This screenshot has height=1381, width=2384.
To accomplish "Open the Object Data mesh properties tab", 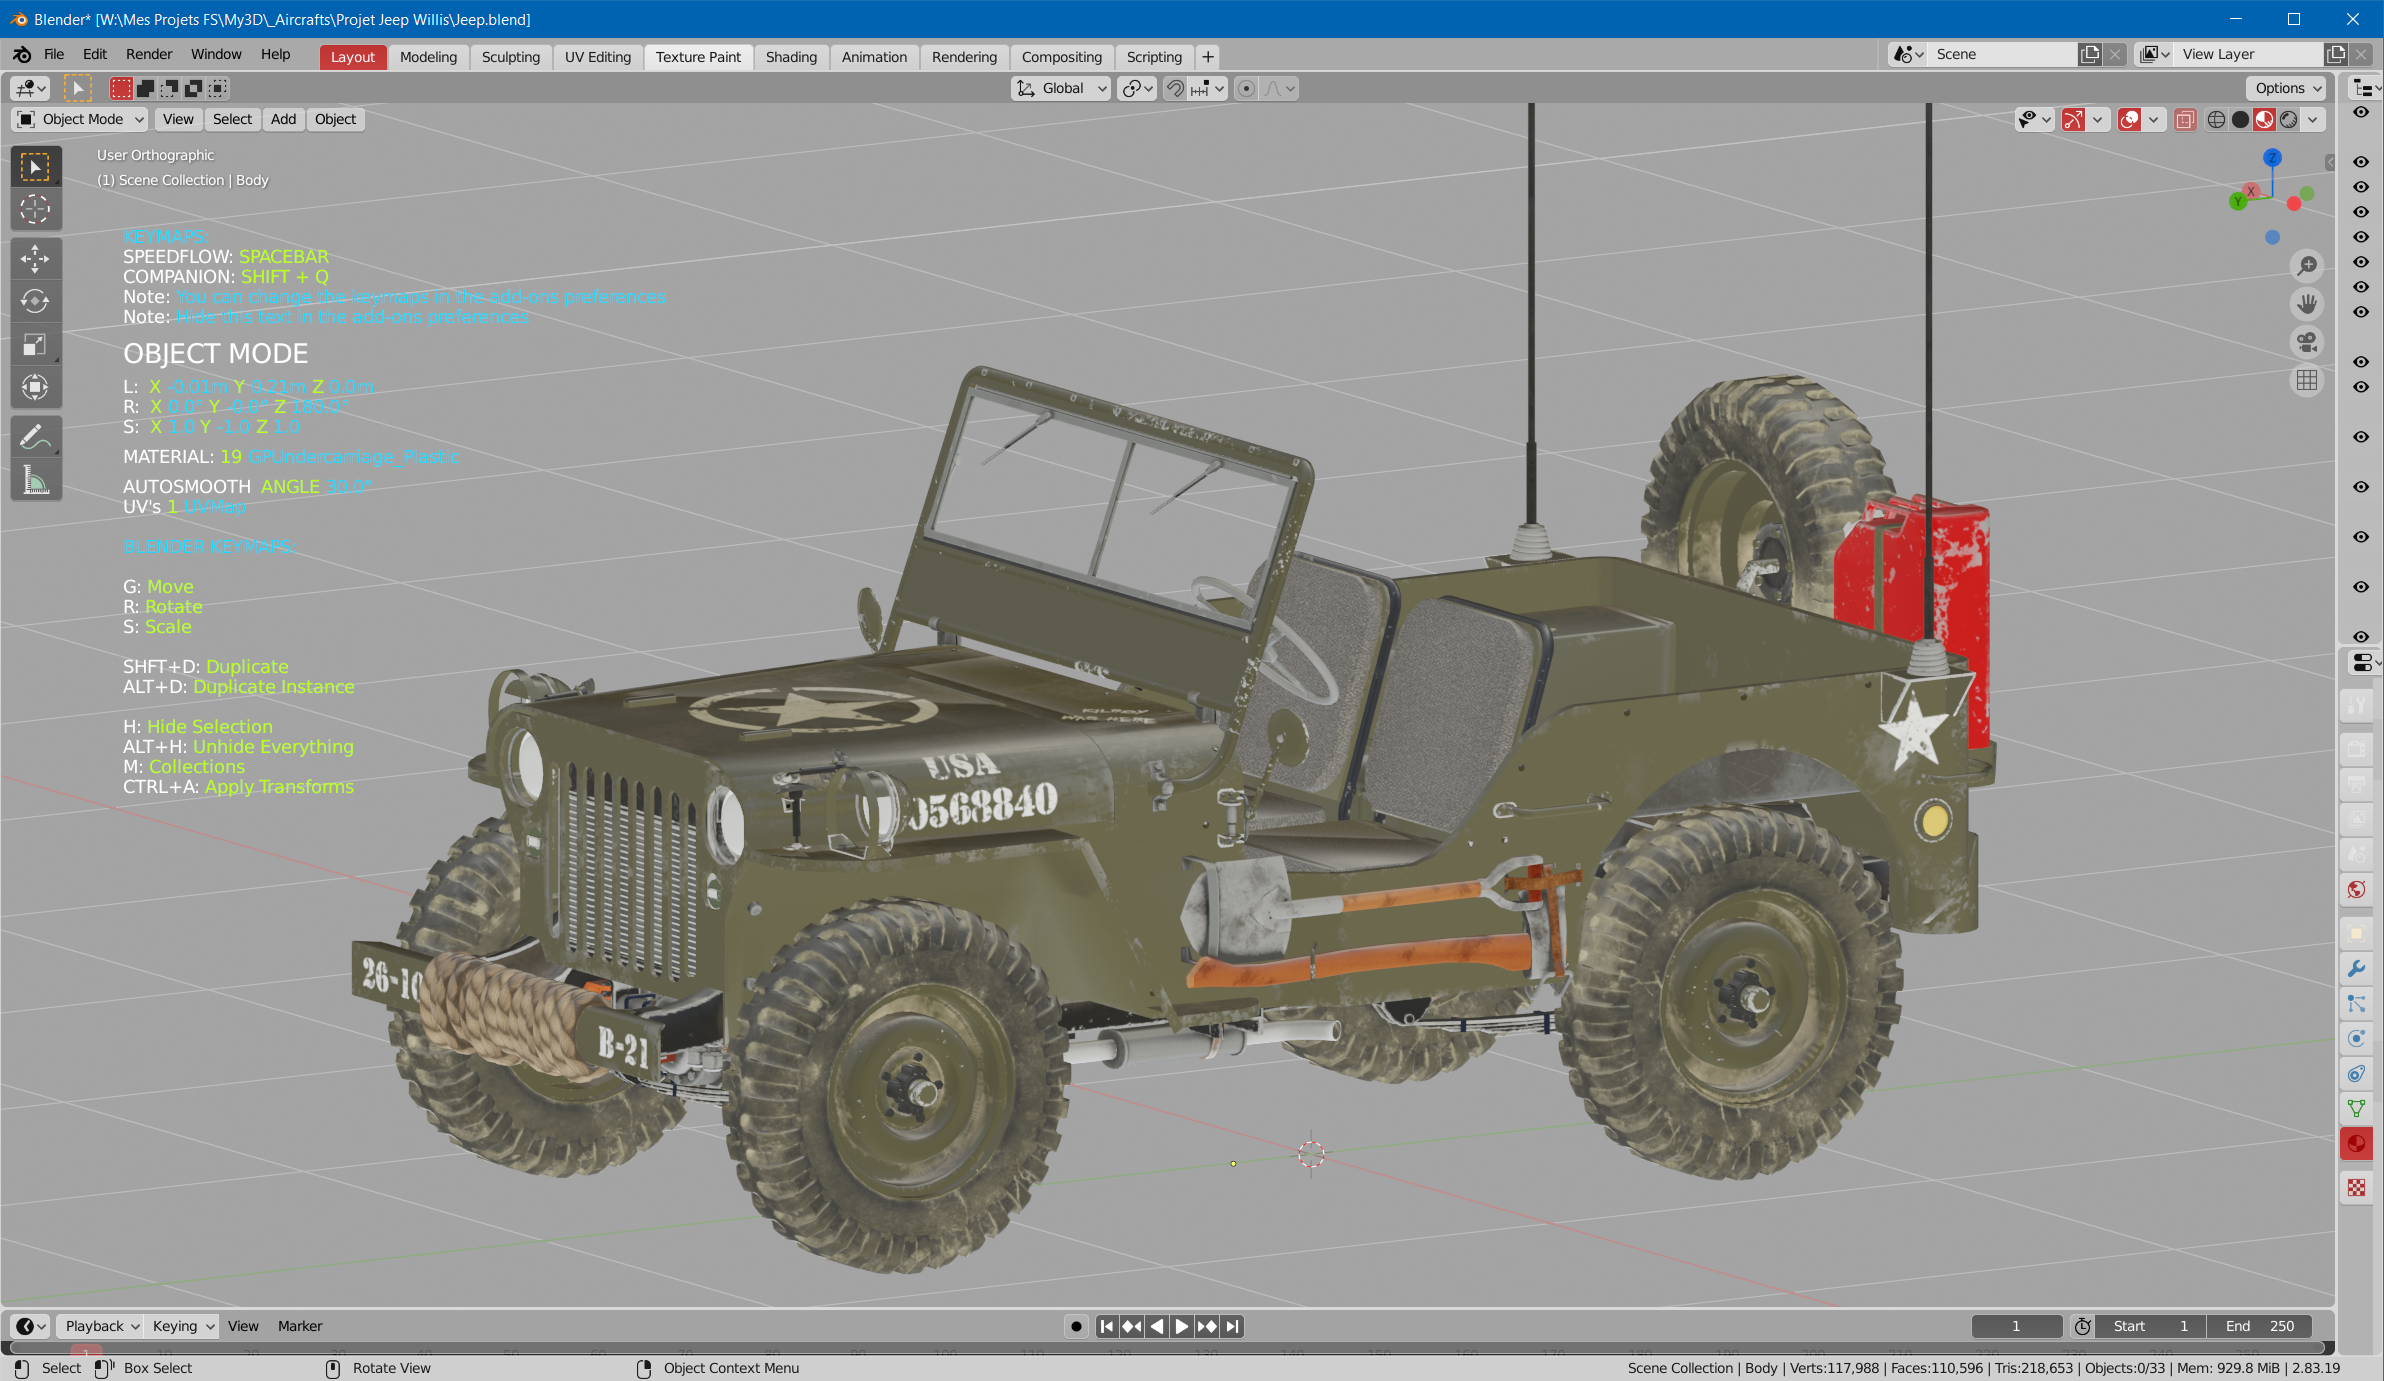I will coord(2357,1109).
